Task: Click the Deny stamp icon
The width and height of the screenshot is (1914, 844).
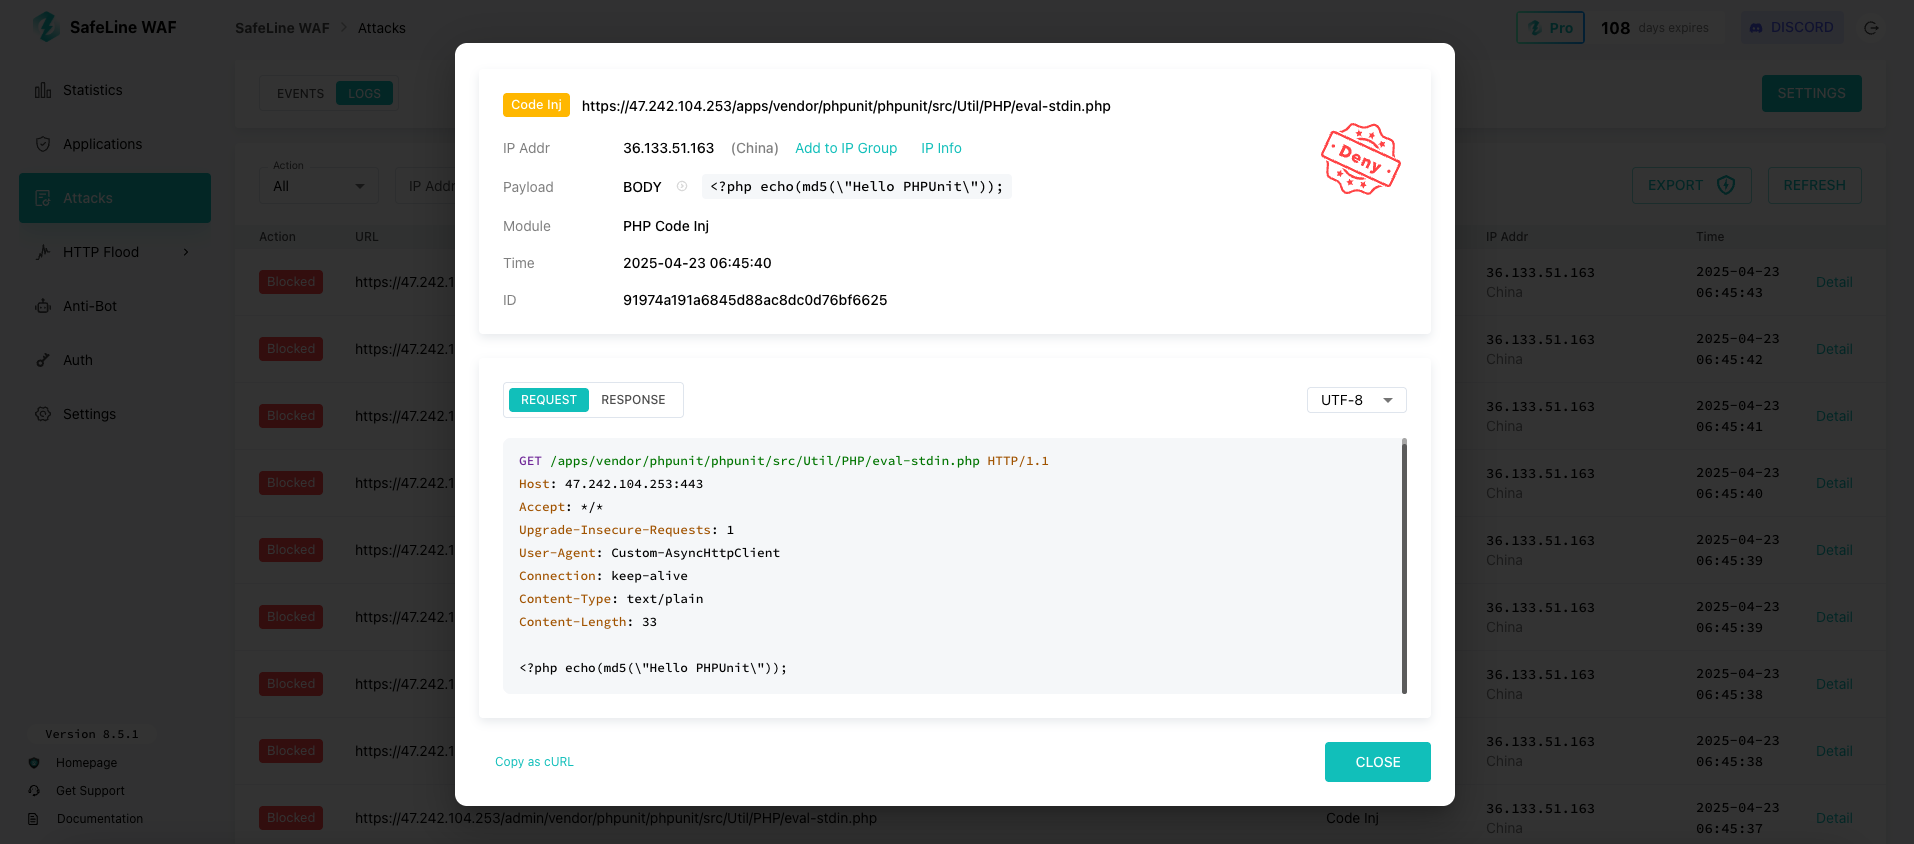Action: (1360, 159)
